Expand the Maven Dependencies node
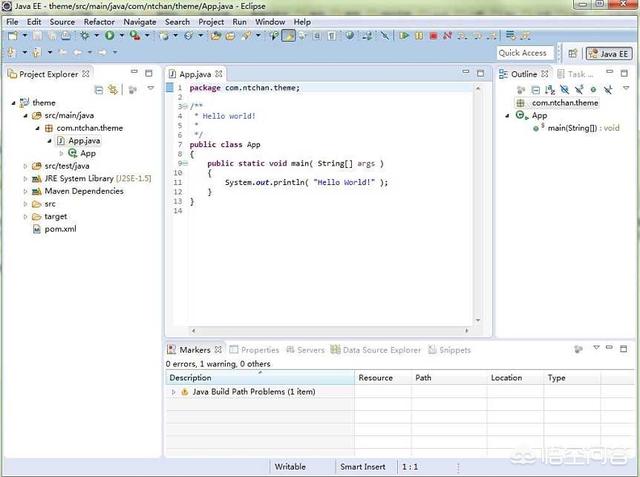The image size is (640, 477). 25,190
